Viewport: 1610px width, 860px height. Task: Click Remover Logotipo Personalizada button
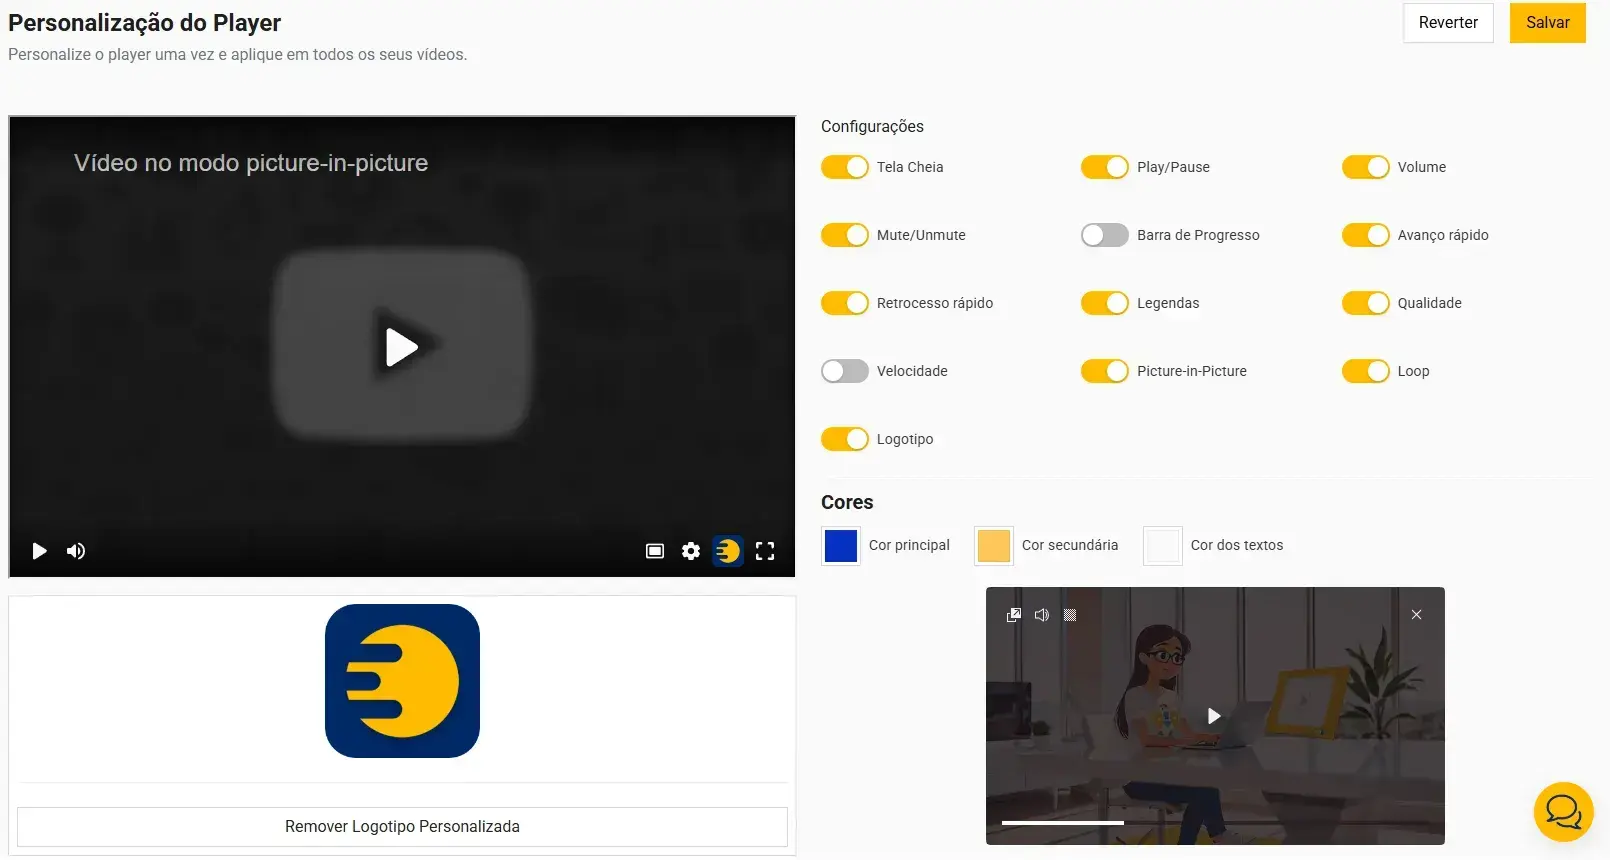(402, 826)
